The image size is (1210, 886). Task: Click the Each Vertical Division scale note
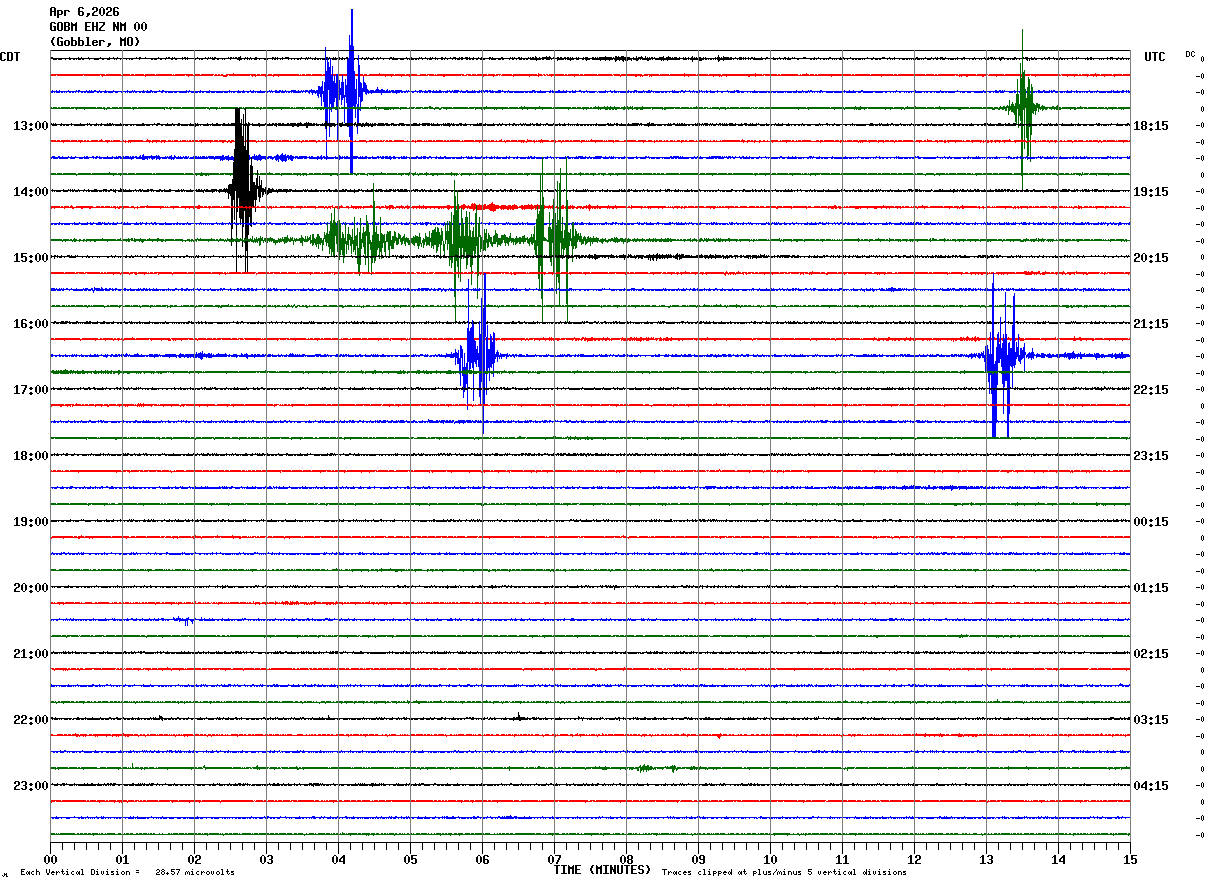127,873
